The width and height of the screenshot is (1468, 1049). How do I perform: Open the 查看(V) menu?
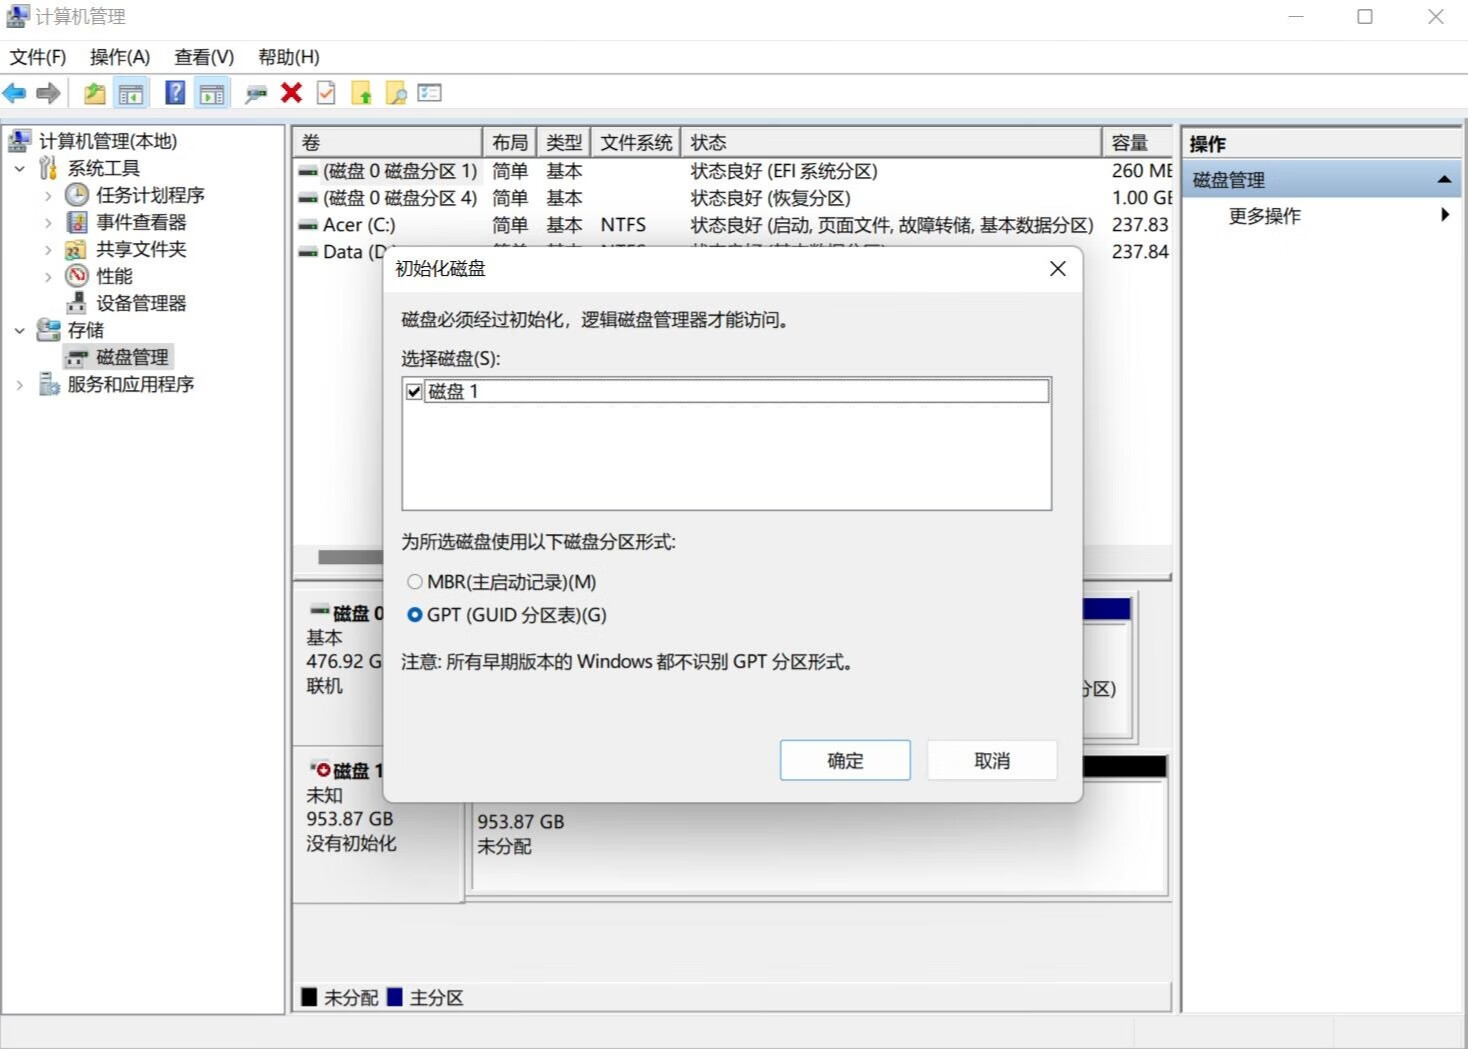203,56
